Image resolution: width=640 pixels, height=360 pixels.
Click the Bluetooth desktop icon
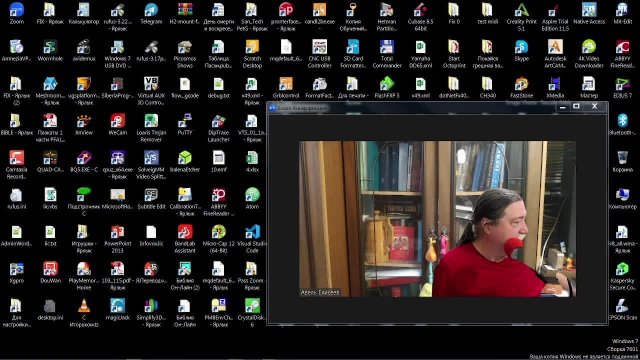coord(622,124)
